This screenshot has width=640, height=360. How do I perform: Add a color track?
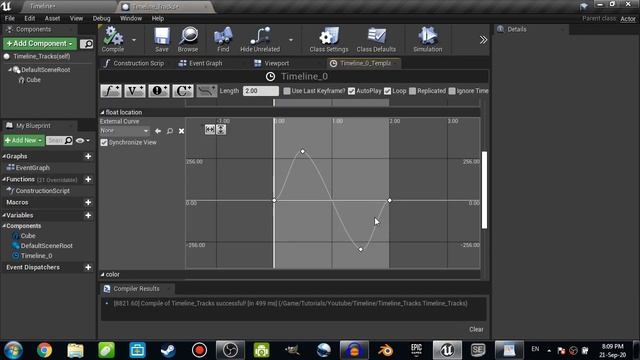pyautogui.click(x=182, y=91)
